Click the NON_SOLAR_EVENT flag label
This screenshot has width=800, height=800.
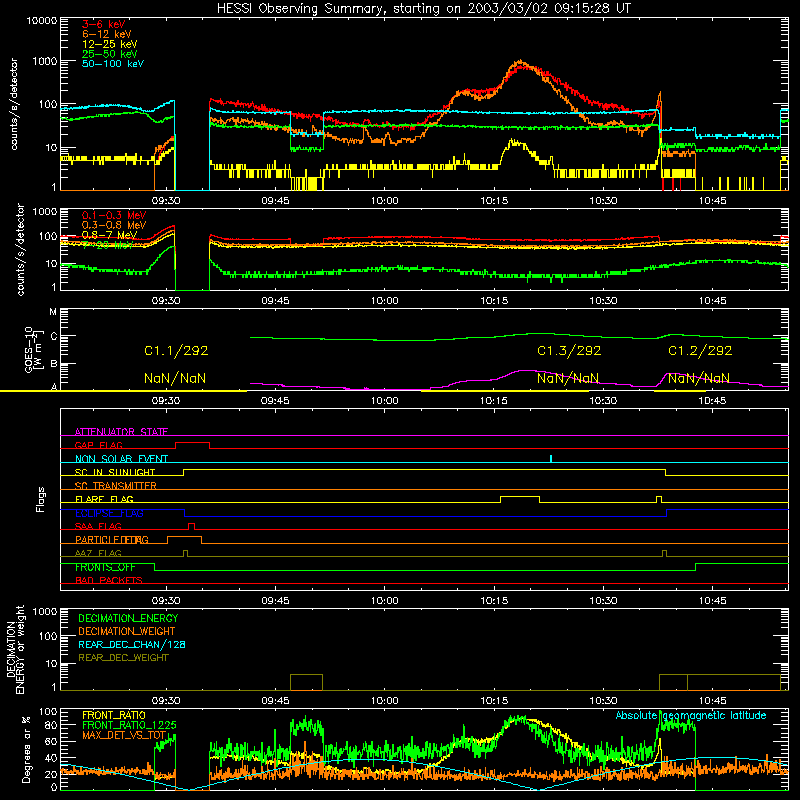tap(121, 459)
